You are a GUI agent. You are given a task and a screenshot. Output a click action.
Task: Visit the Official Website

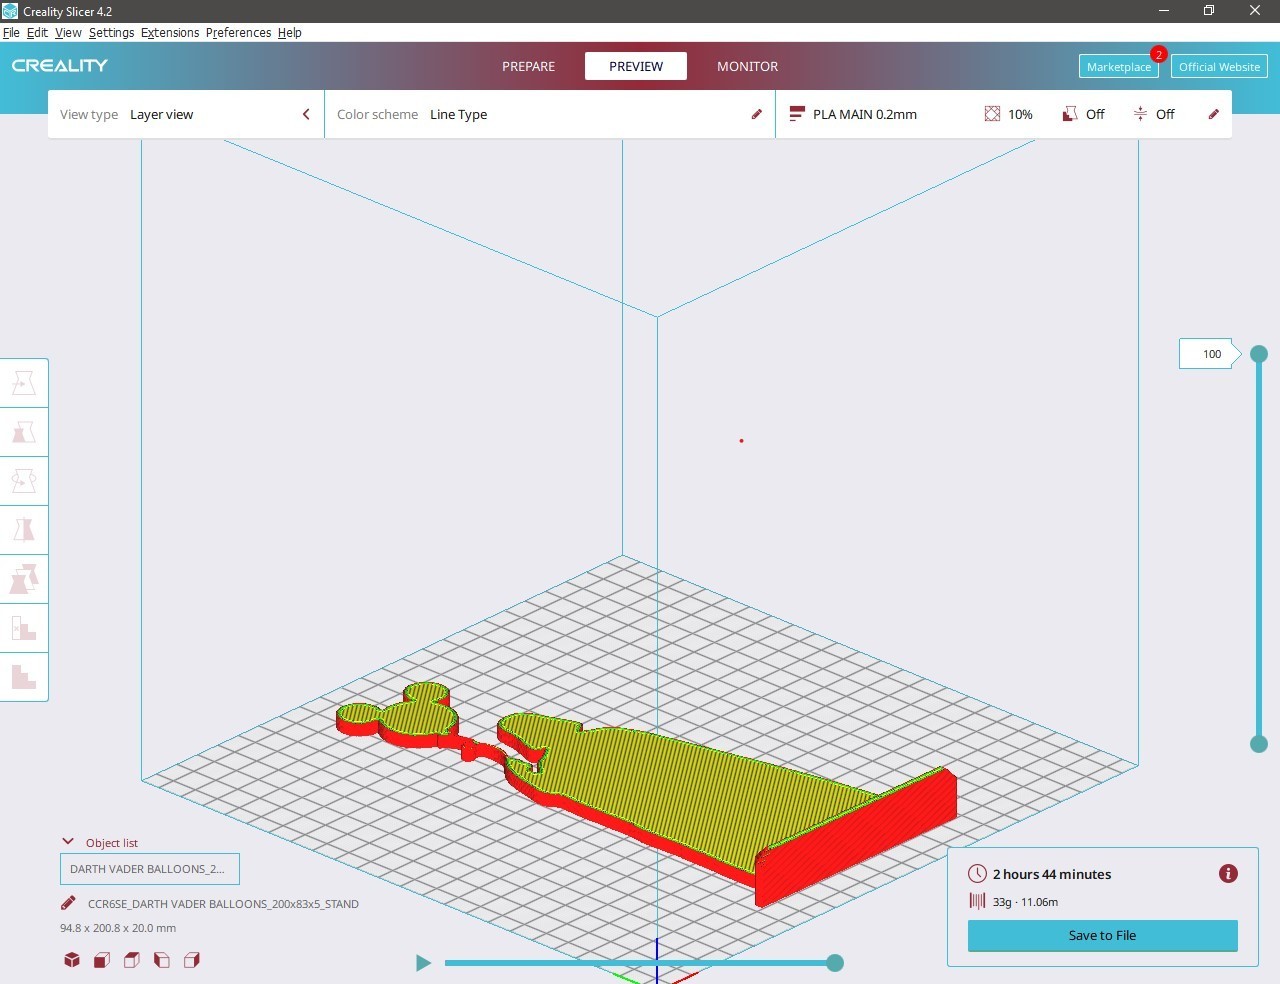(x=1219, y=67)
